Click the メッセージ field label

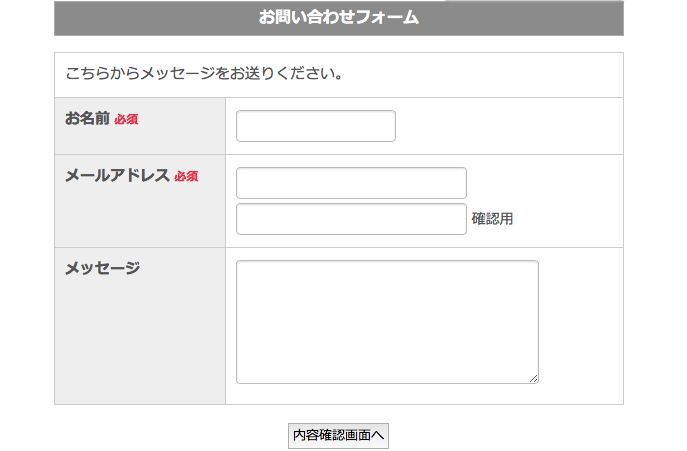(x=103, y=268)
